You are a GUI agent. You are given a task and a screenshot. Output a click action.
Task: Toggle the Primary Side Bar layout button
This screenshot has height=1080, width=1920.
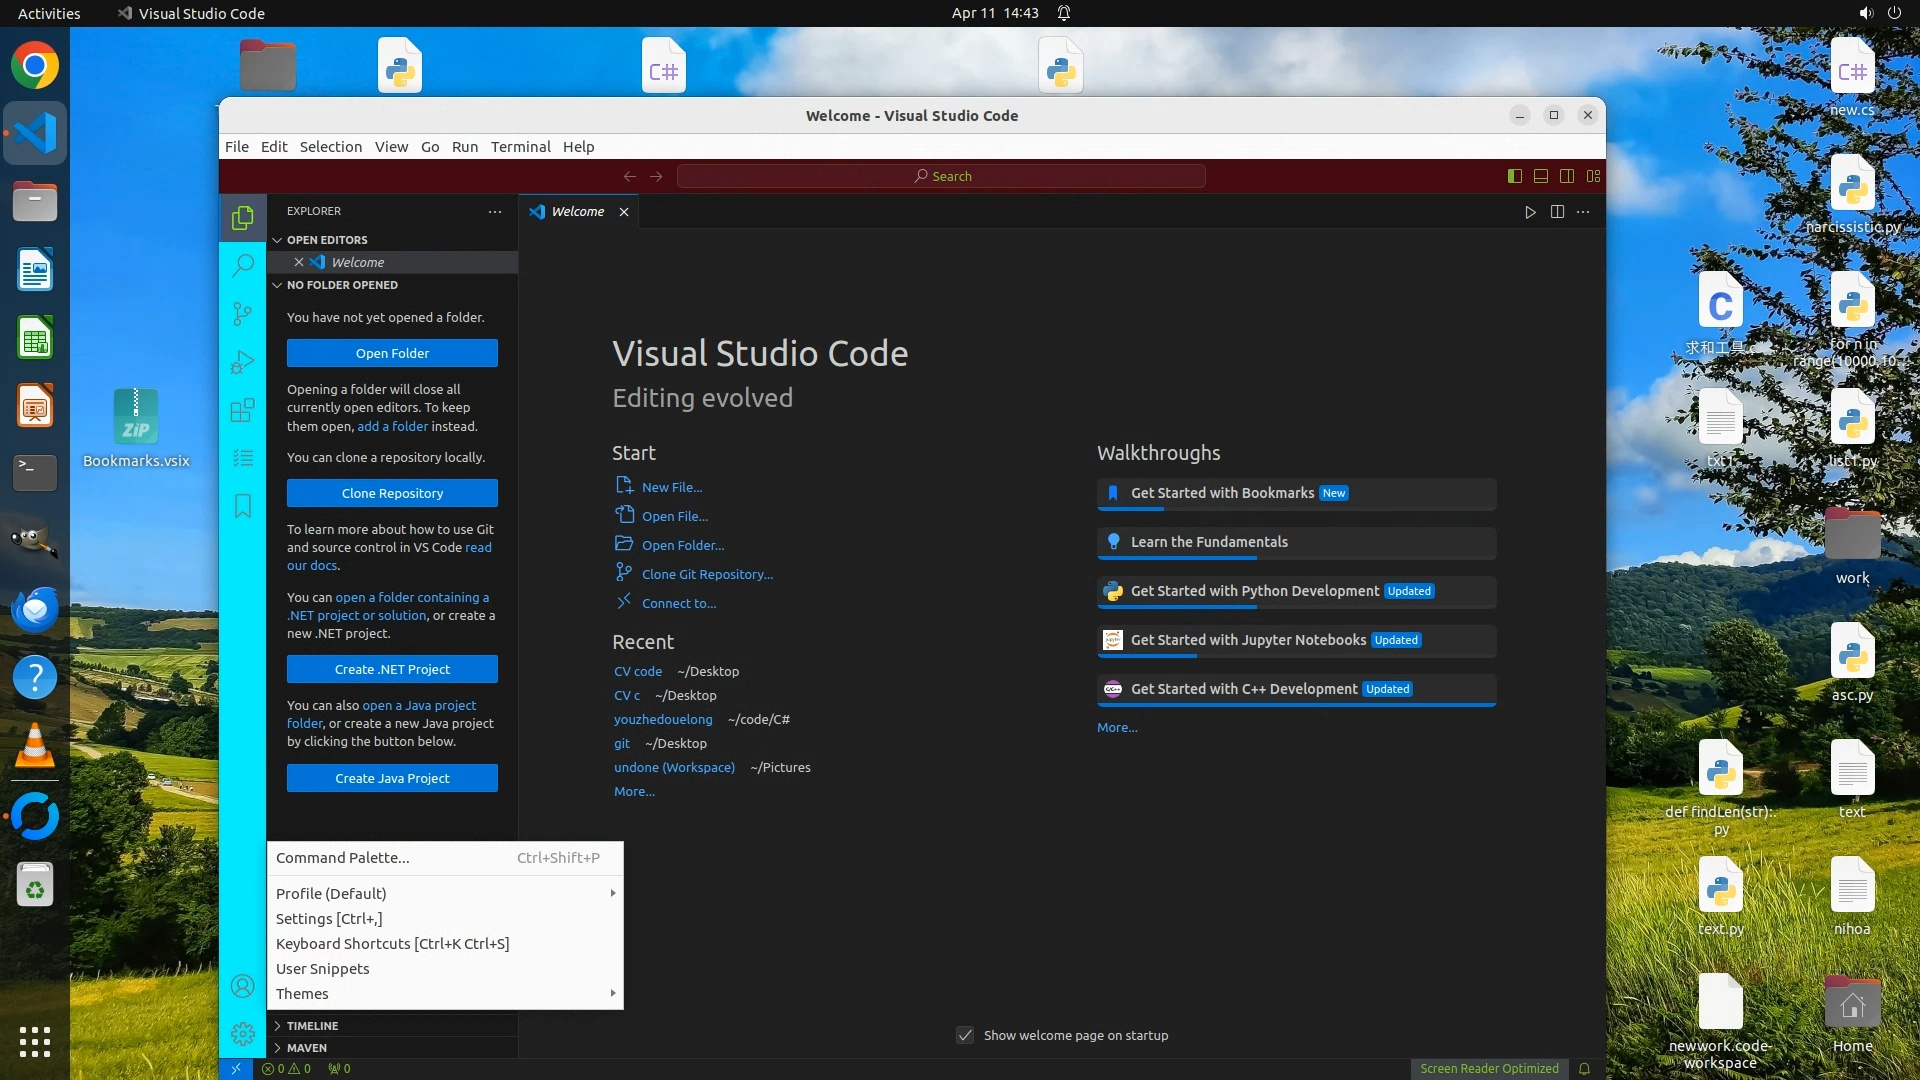click(x=1514, y=176)
